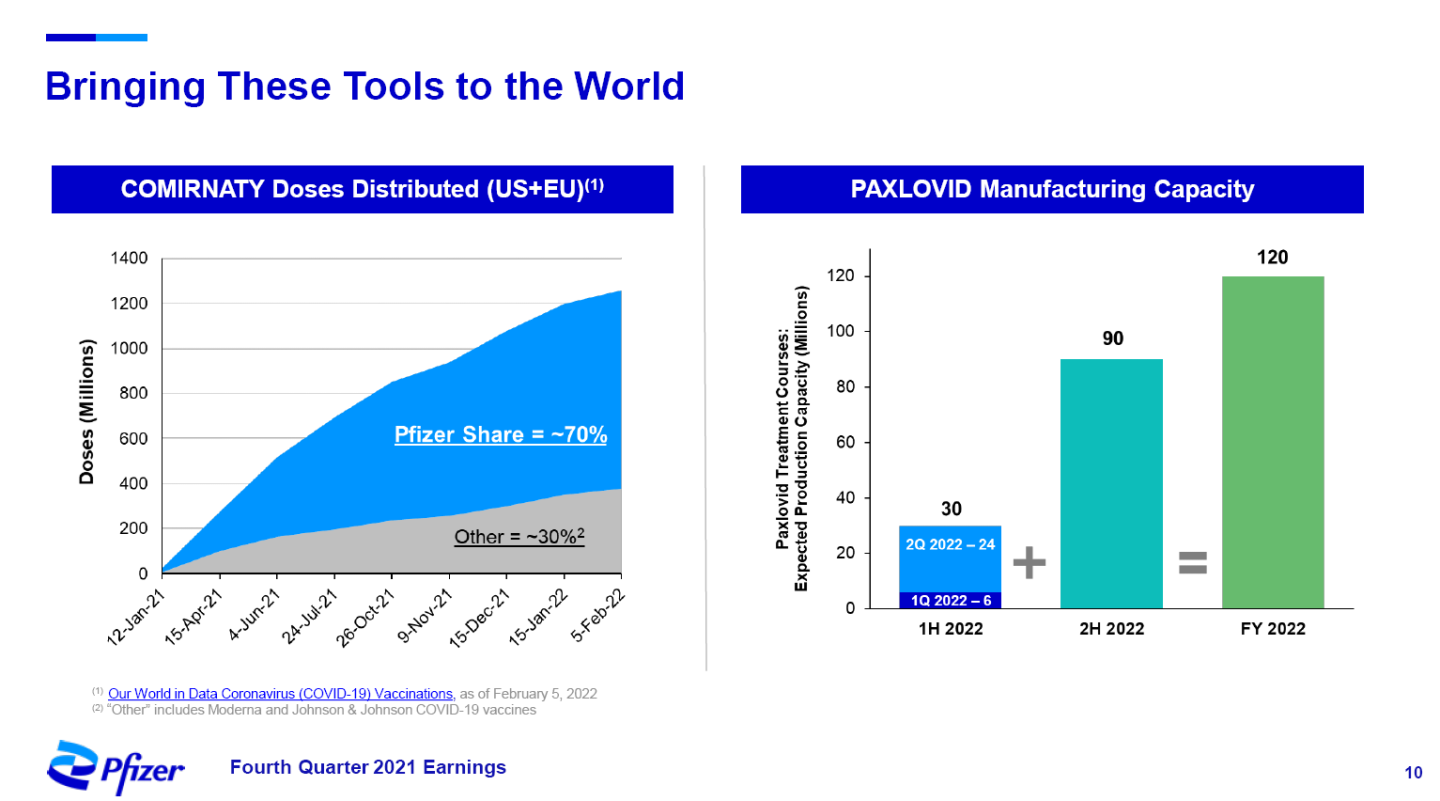
Task: Select the Paxlovid Treatment Courses axis title
Action: click(790, 440)
